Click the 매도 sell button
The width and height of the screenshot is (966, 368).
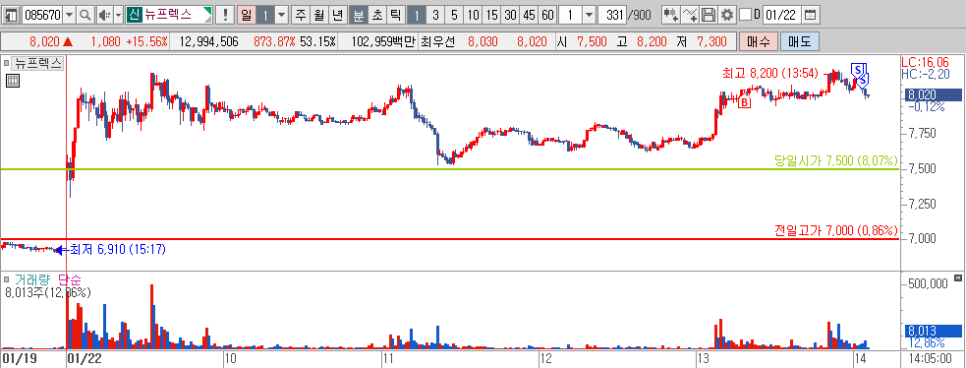click(799, 42)
